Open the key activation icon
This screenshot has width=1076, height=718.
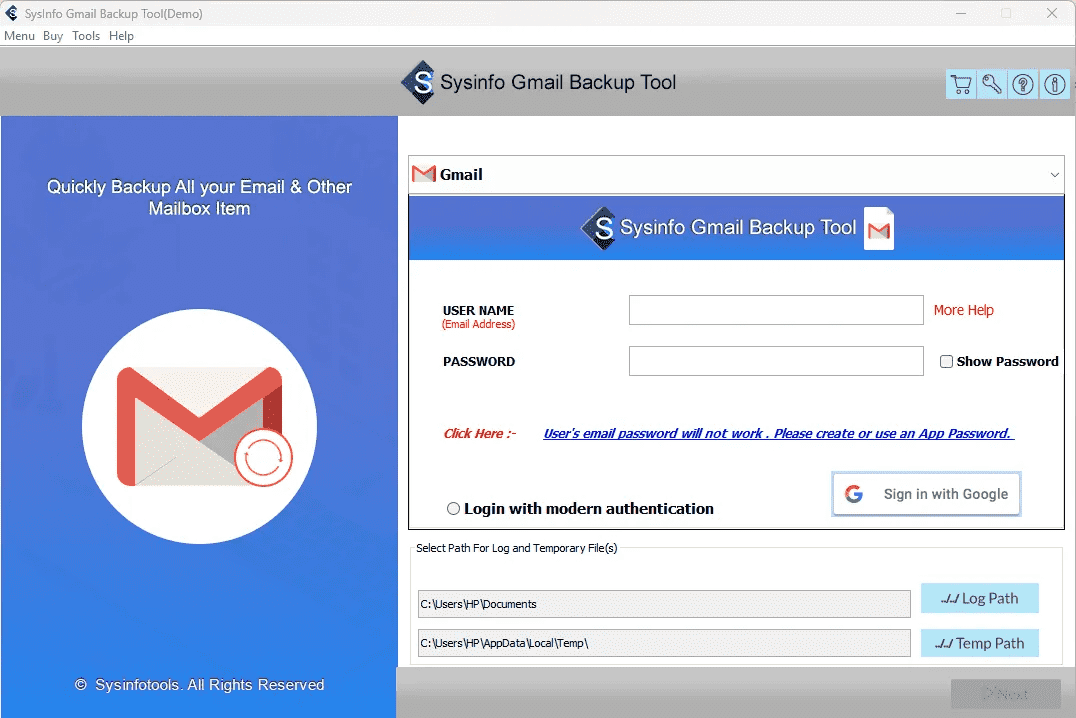pyautogui.click(x=992, y=85)
